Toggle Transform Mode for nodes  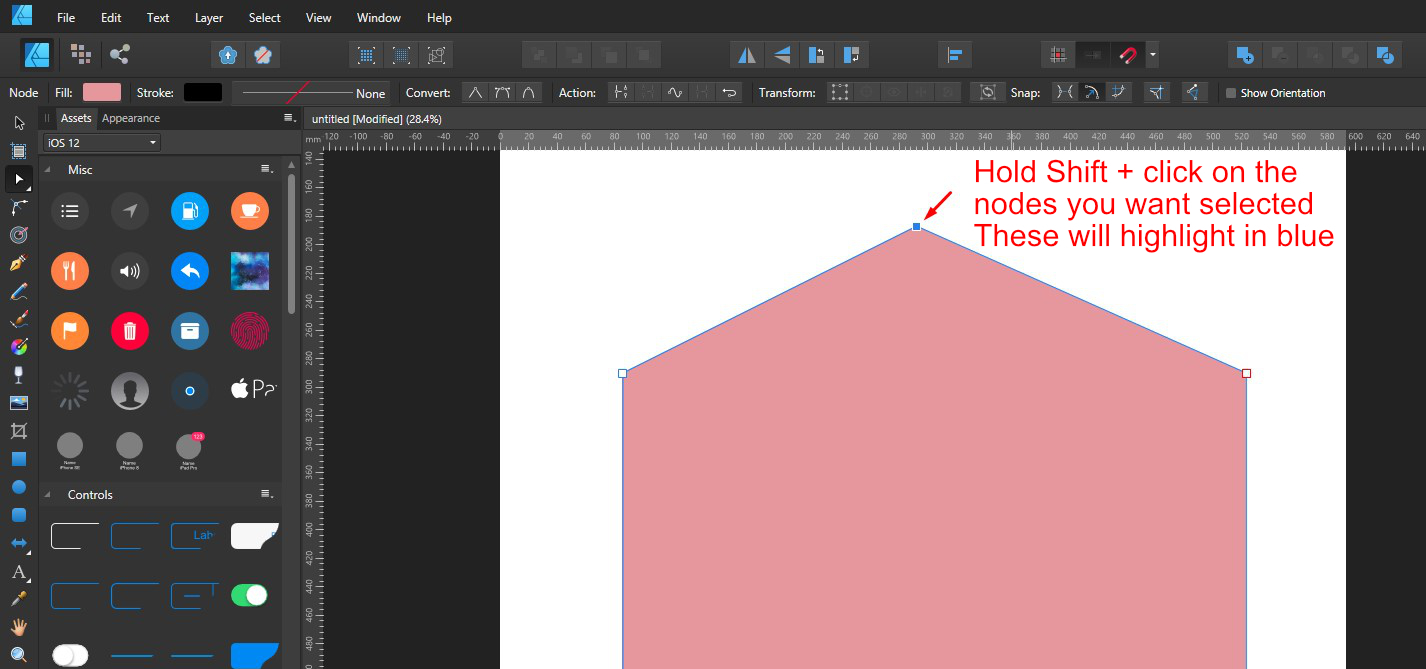pyautogui.click(x=839, y=92)
